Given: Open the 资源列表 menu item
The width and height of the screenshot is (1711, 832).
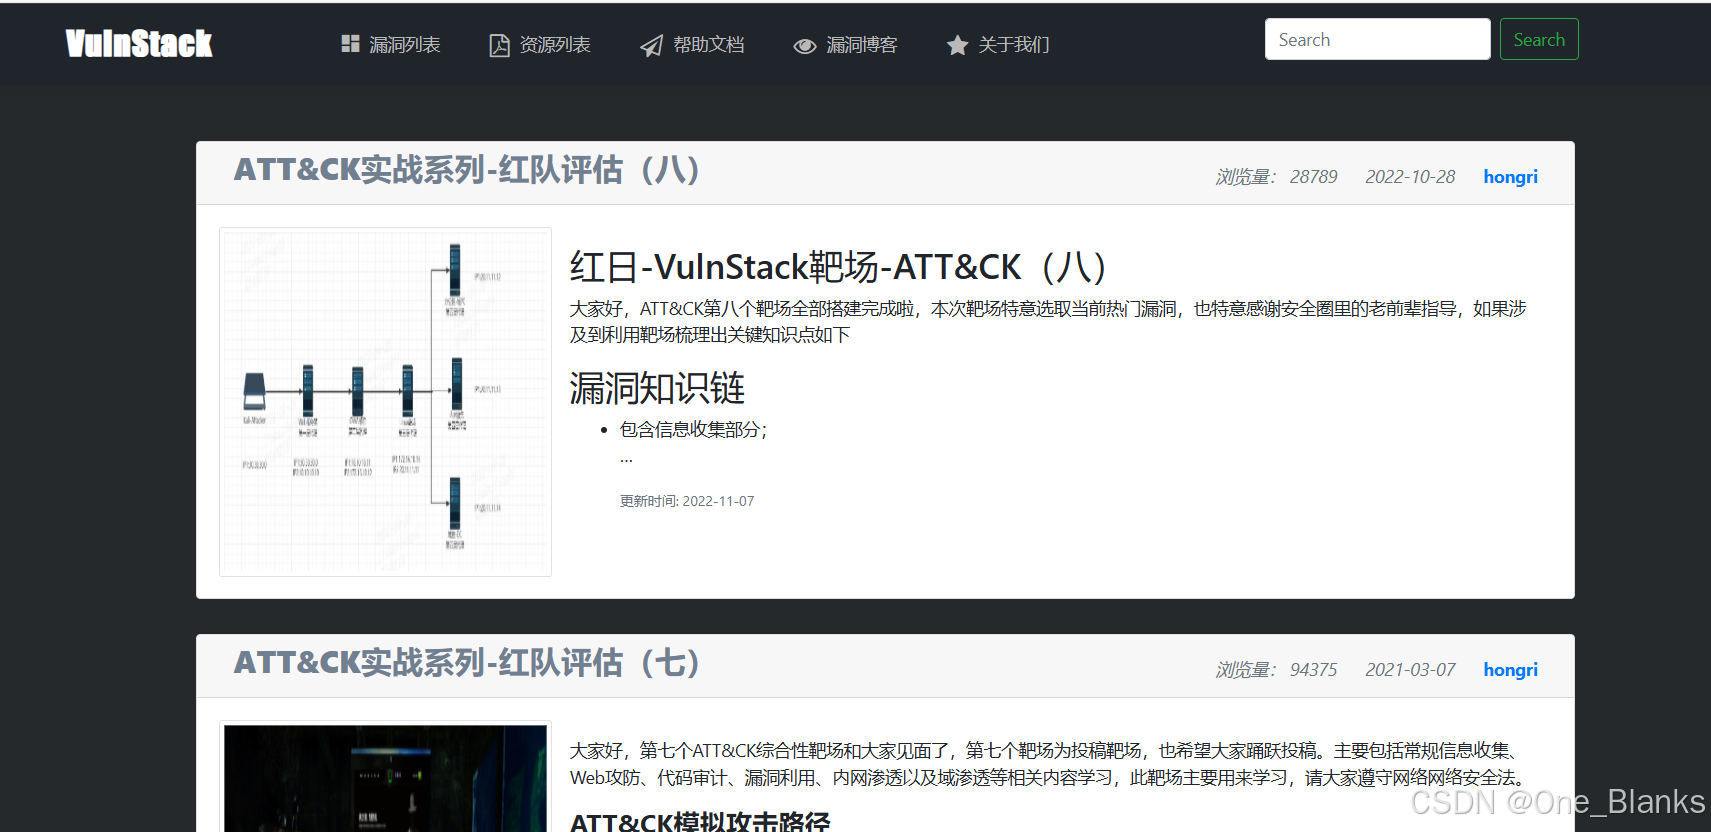Looking at the screenshot, I should tap(555, 45).
